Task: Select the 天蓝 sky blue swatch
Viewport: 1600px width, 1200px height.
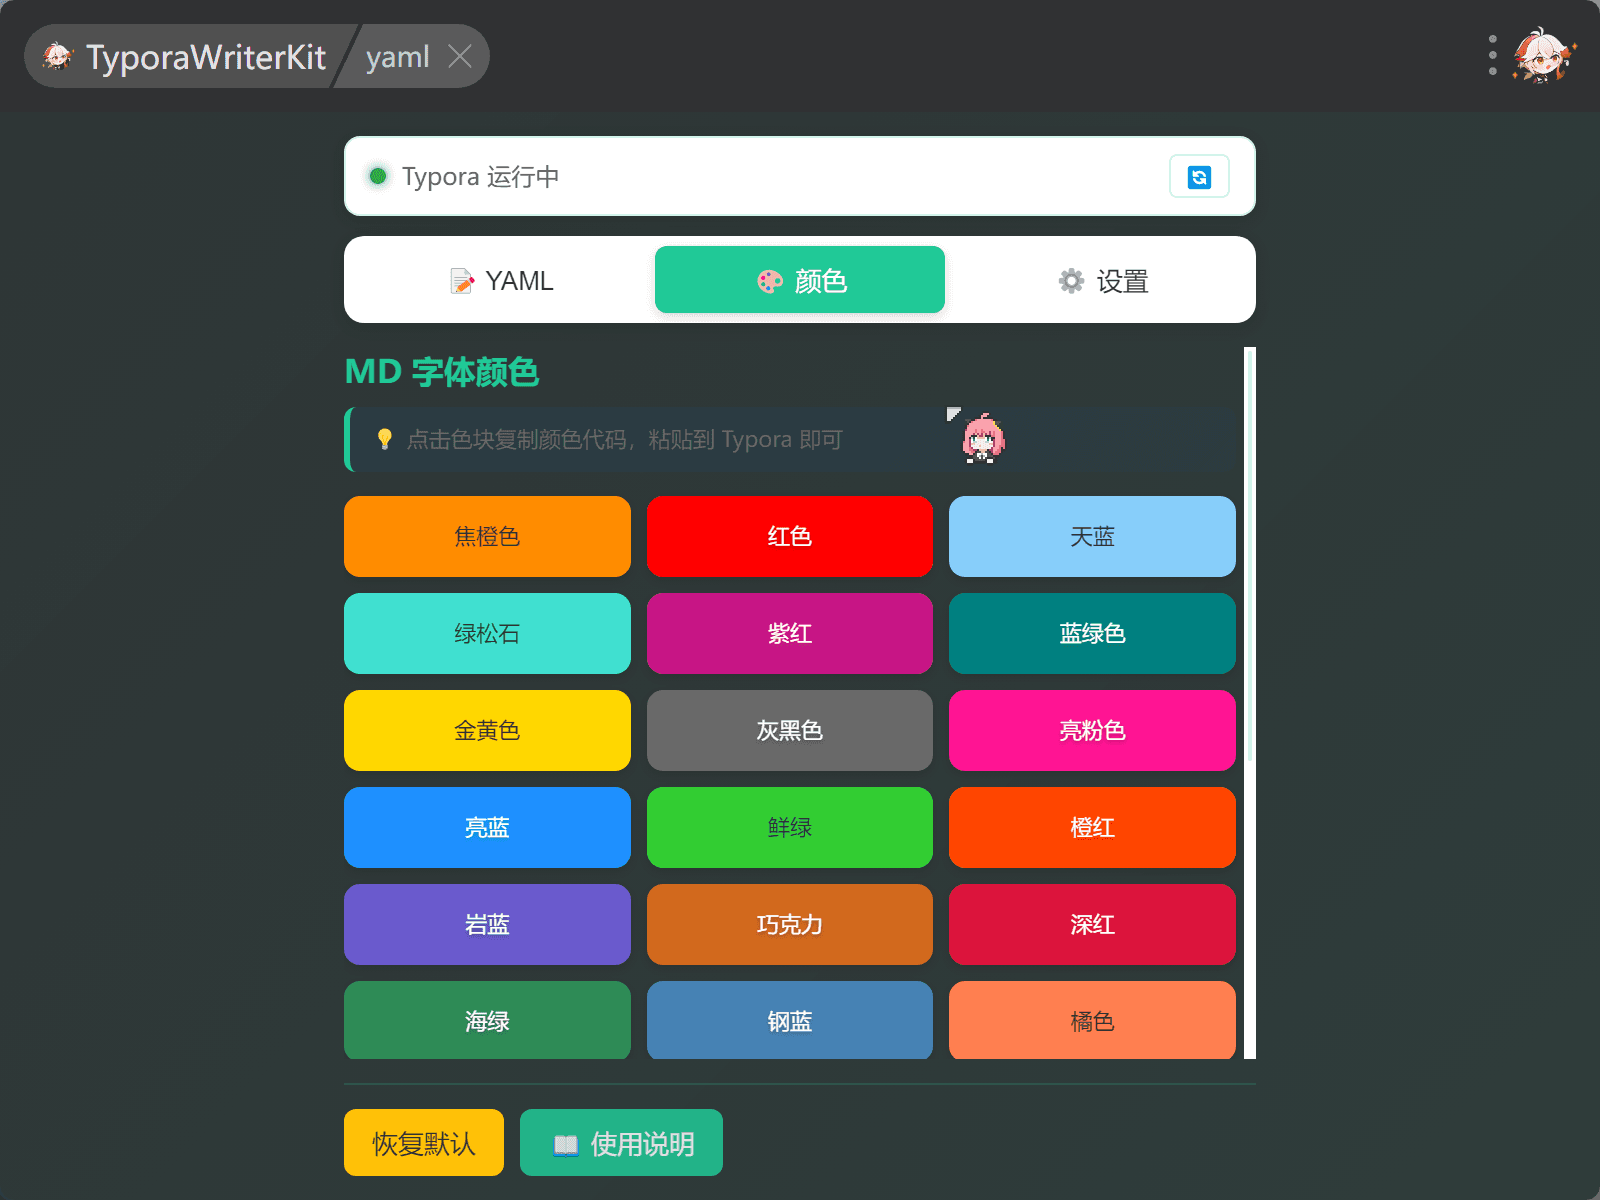Action: 1092,537
